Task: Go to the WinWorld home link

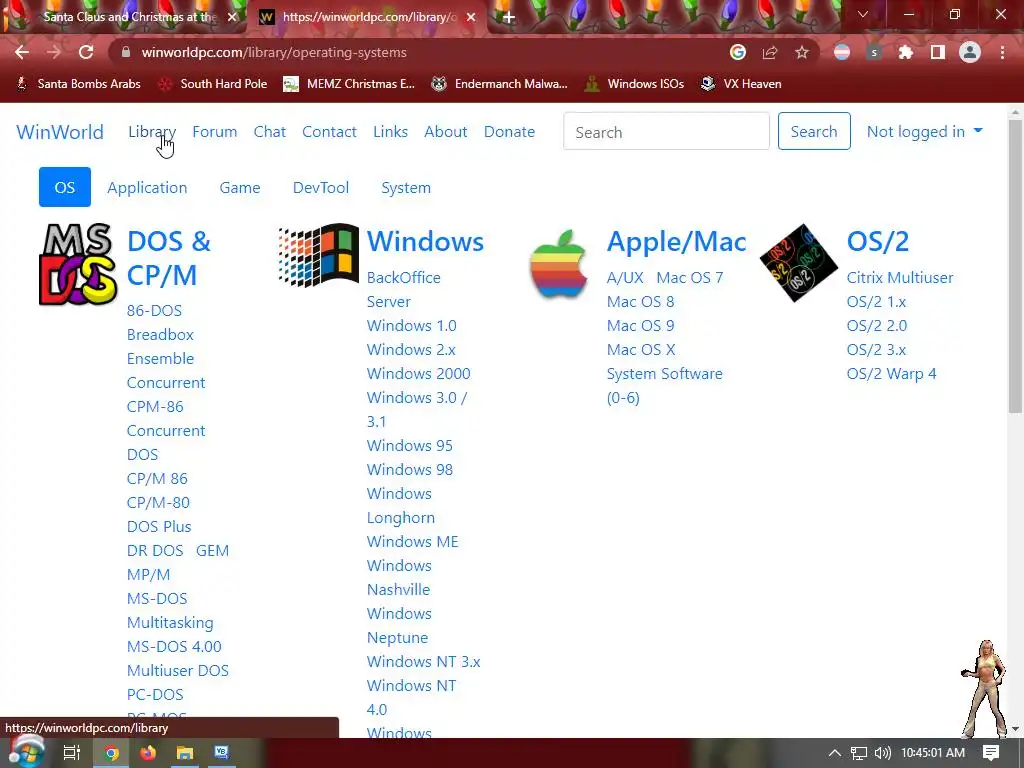Action: coord(60,131)
